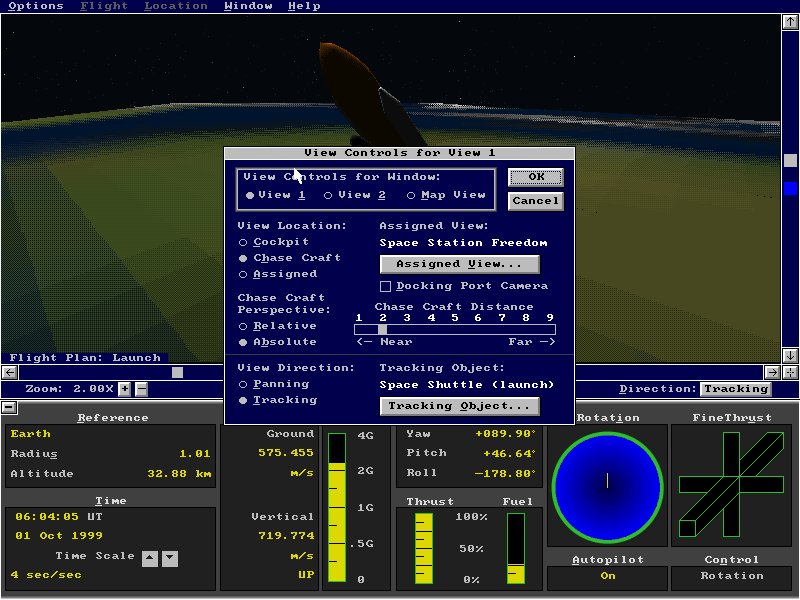The image size is (800, 600).
Task: Click the vertical view scrollbar thumb
Action: (x=790, y=160)
